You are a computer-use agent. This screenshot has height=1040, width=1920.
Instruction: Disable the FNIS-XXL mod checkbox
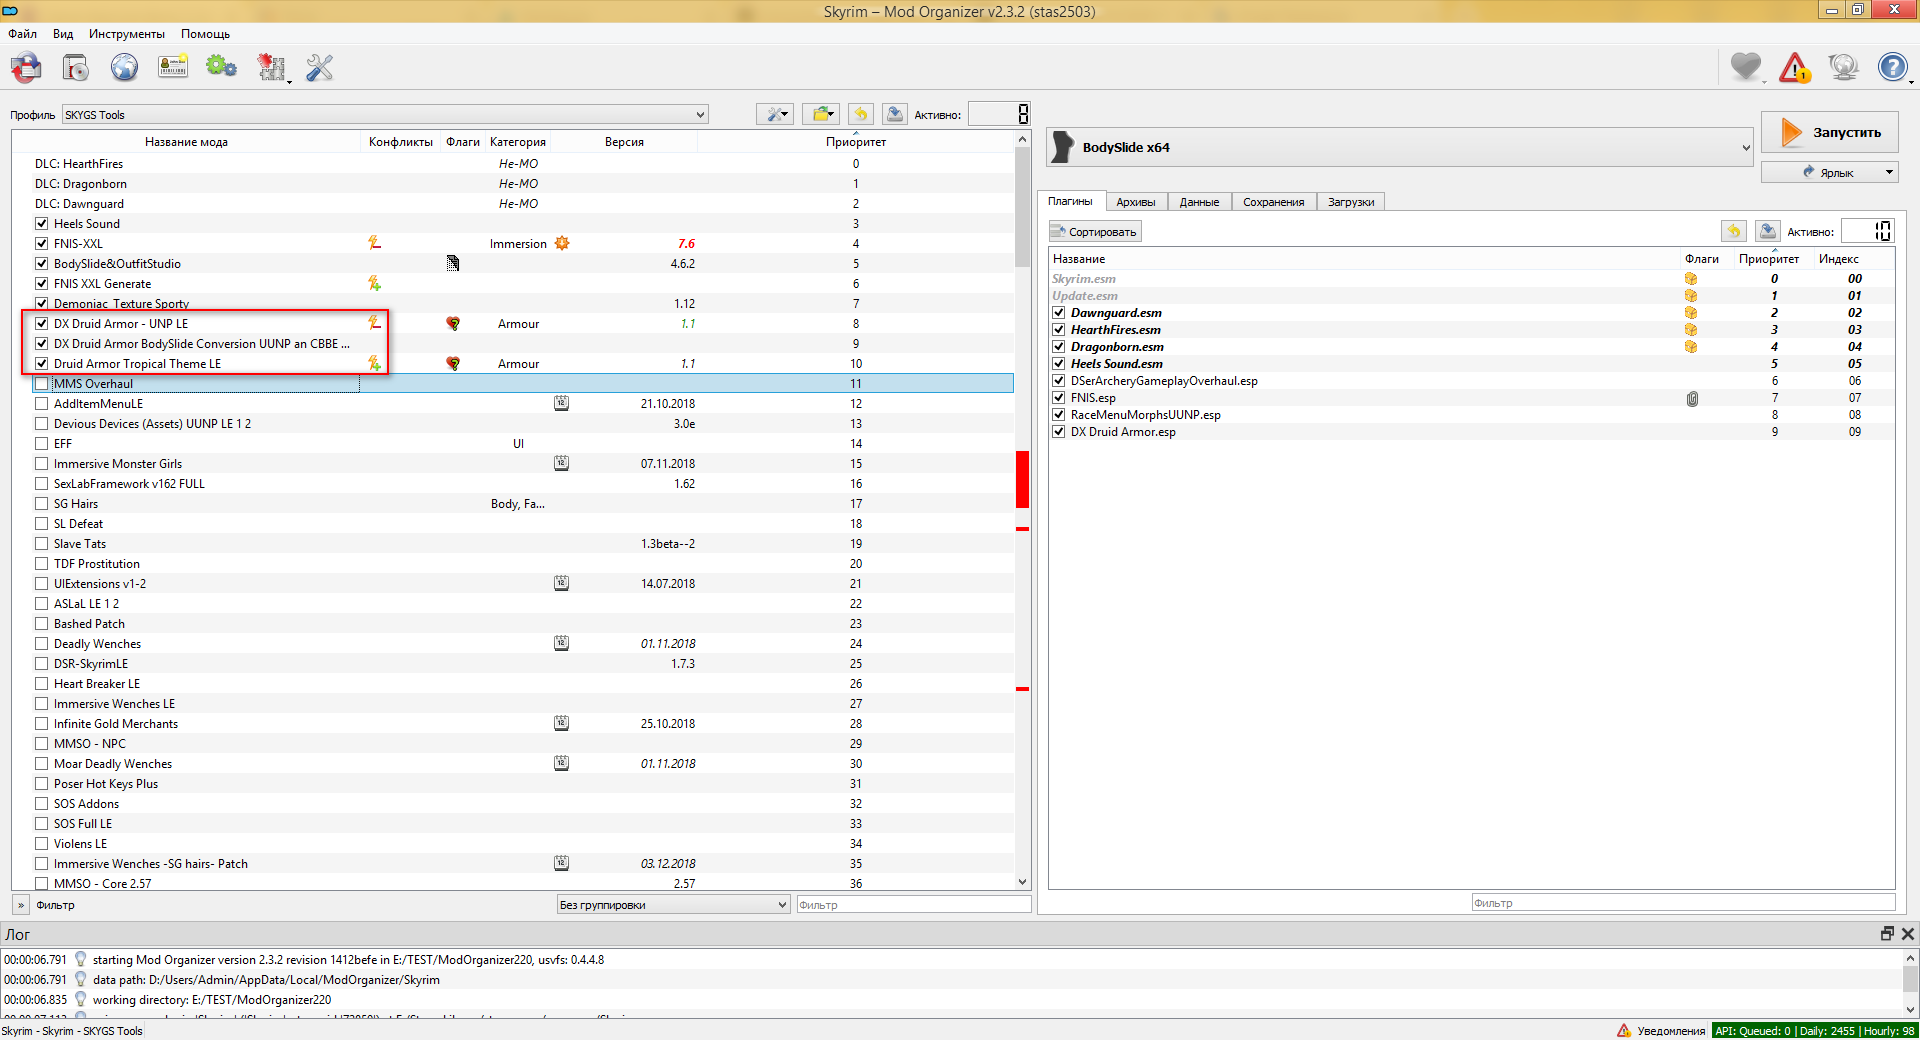pyautogui.click(x=42, y=244)
